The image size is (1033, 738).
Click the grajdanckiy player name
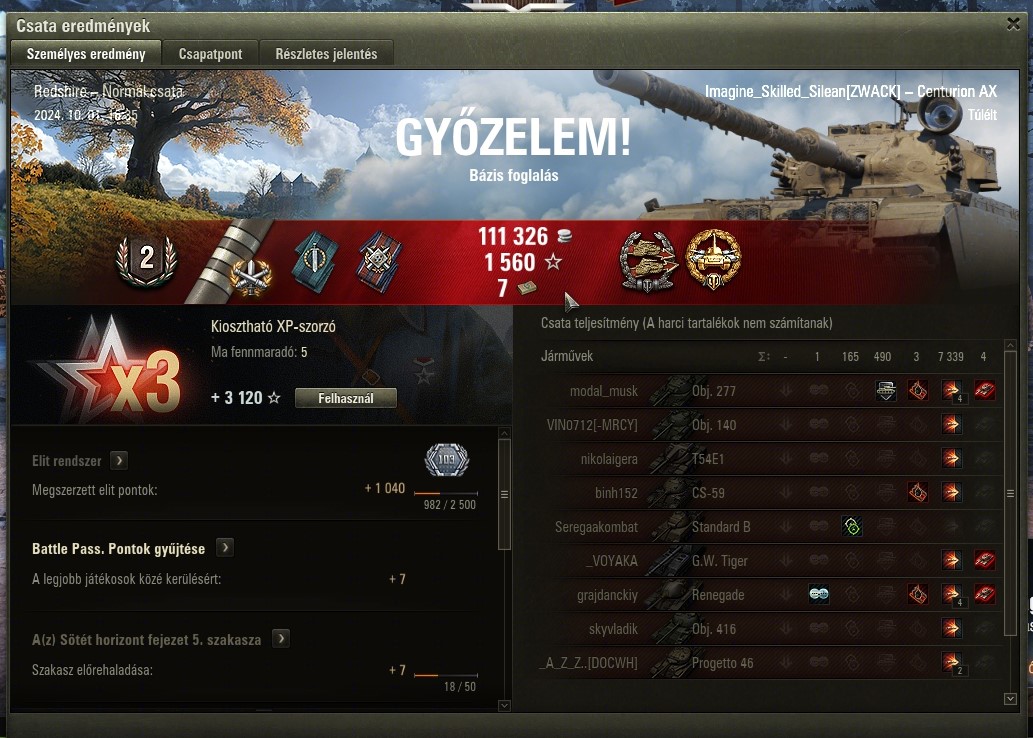point(607,595)
